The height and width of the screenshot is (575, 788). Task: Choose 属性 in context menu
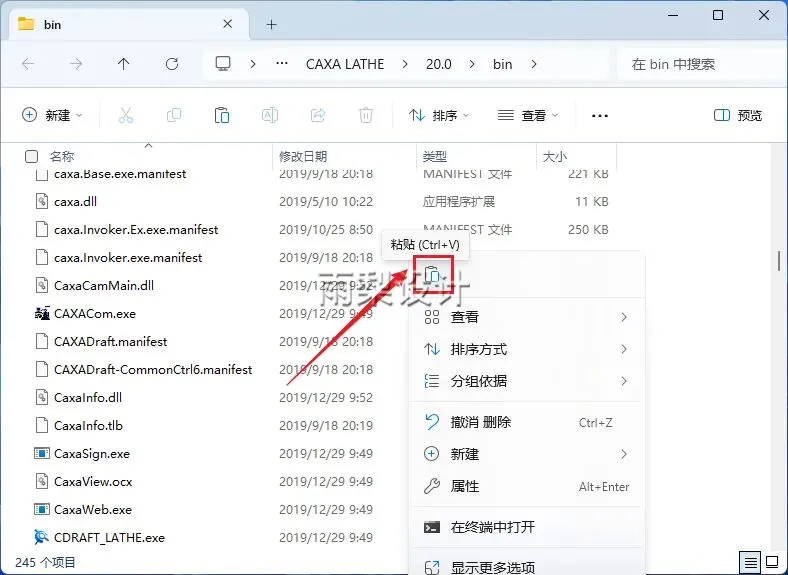[526, 486]
